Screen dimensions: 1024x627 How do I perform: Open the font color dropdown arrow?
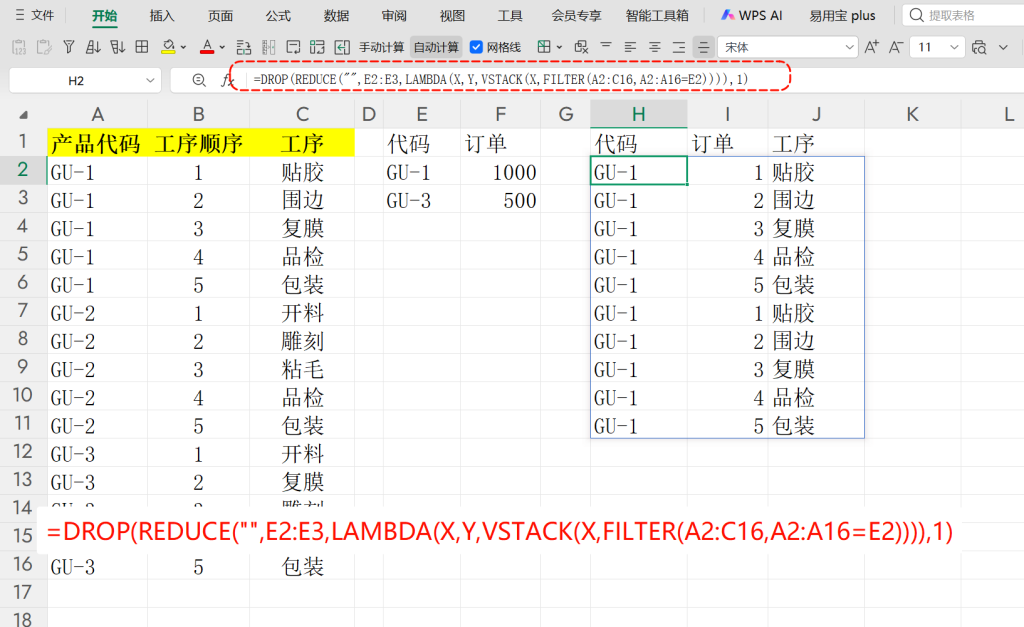[222, 47]
